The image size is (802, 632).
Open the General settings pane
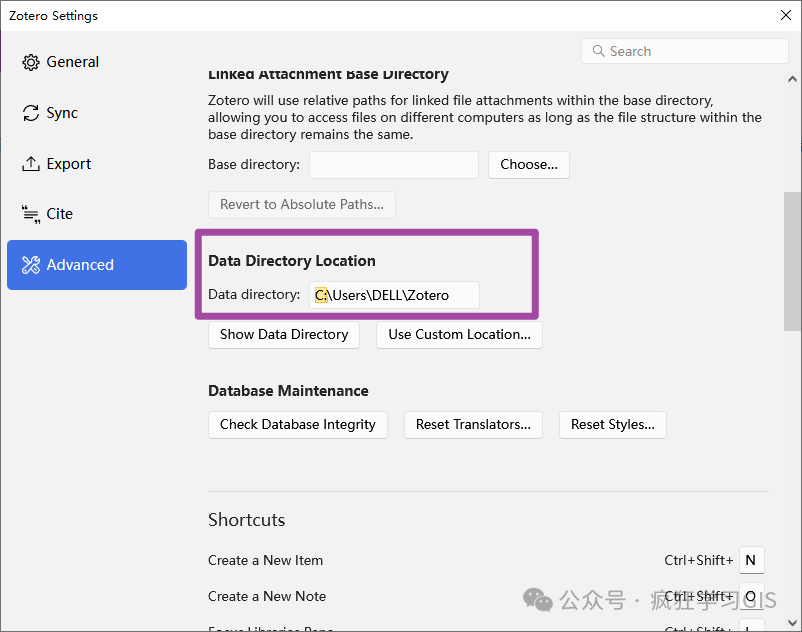(97, 62)
